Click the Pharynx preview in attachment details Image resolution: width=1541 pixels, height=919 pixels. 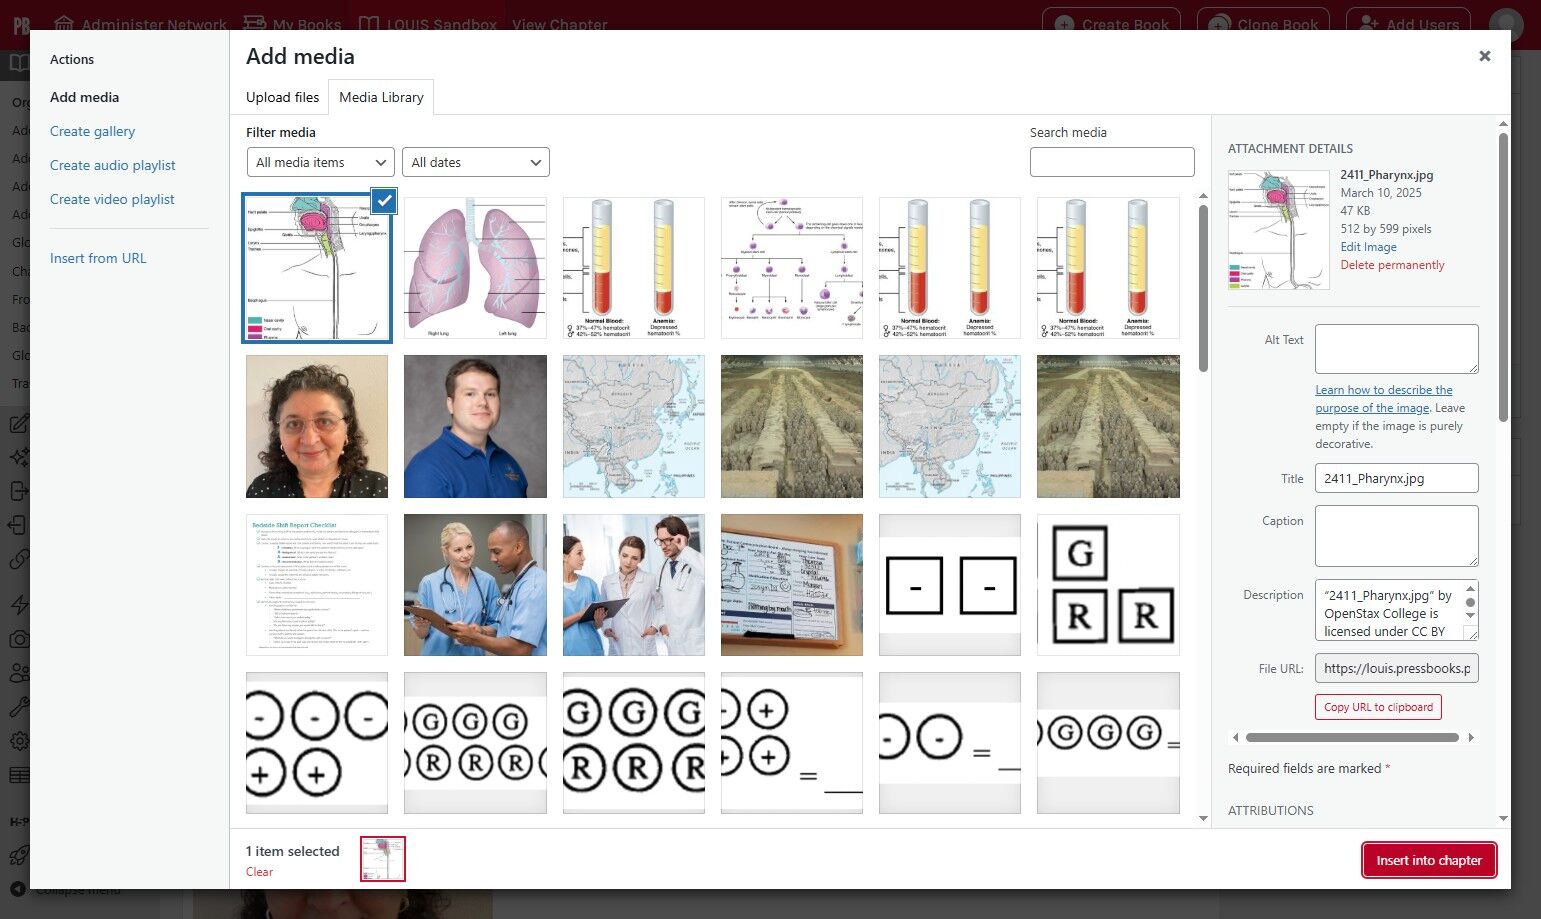1279,230
